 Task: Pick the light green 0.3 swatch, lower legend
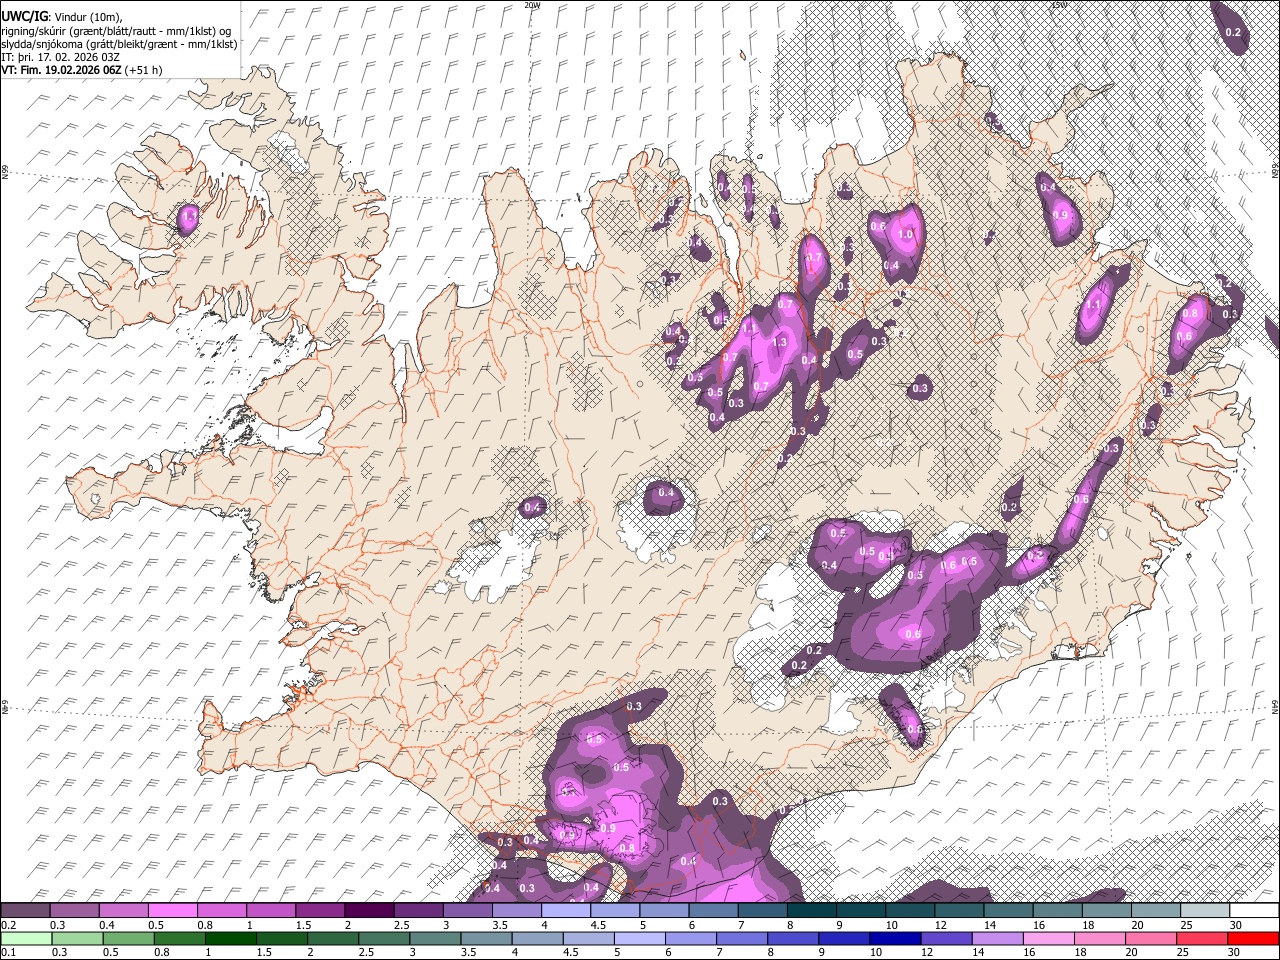78,938
